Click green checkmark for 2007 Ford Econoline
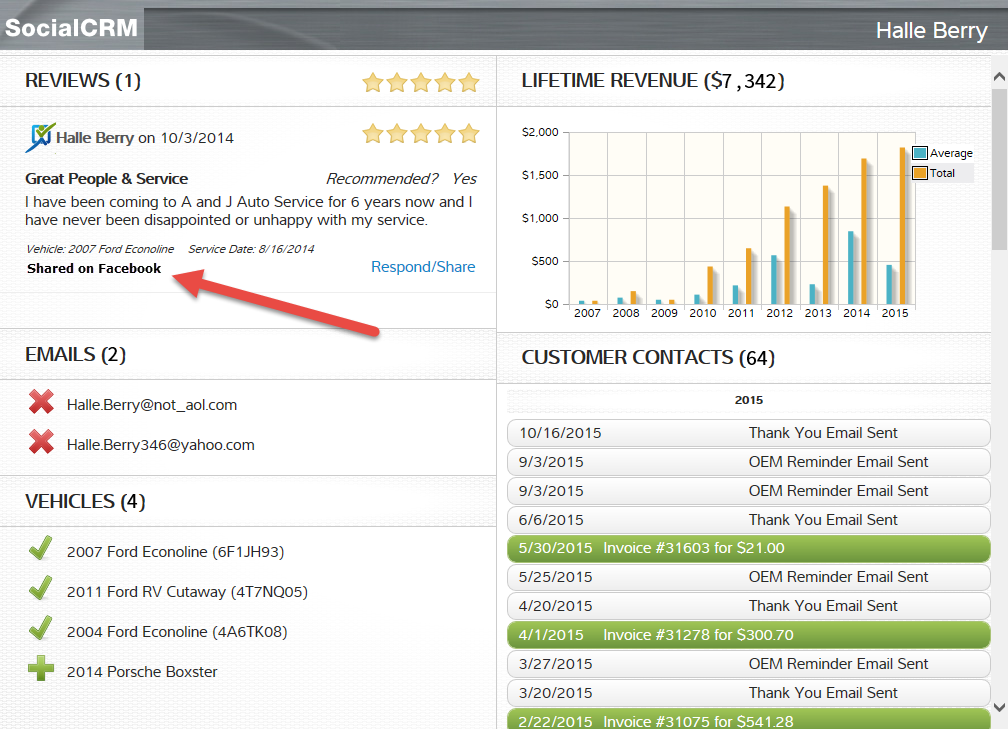 (41, 549)
